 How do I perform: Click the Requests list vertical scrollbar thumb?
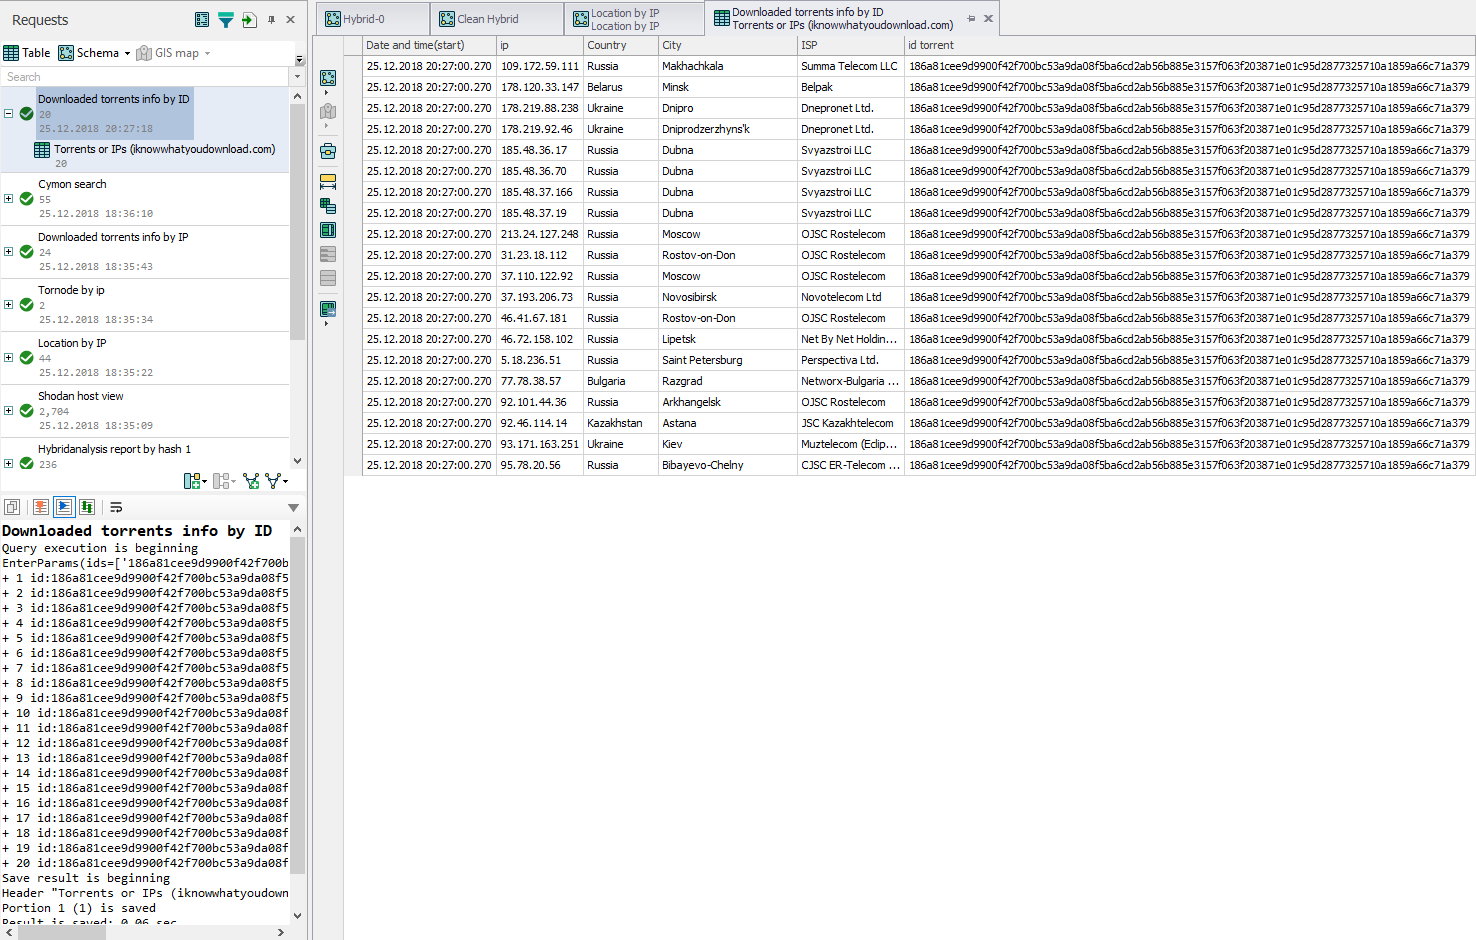tap(297, 220)
